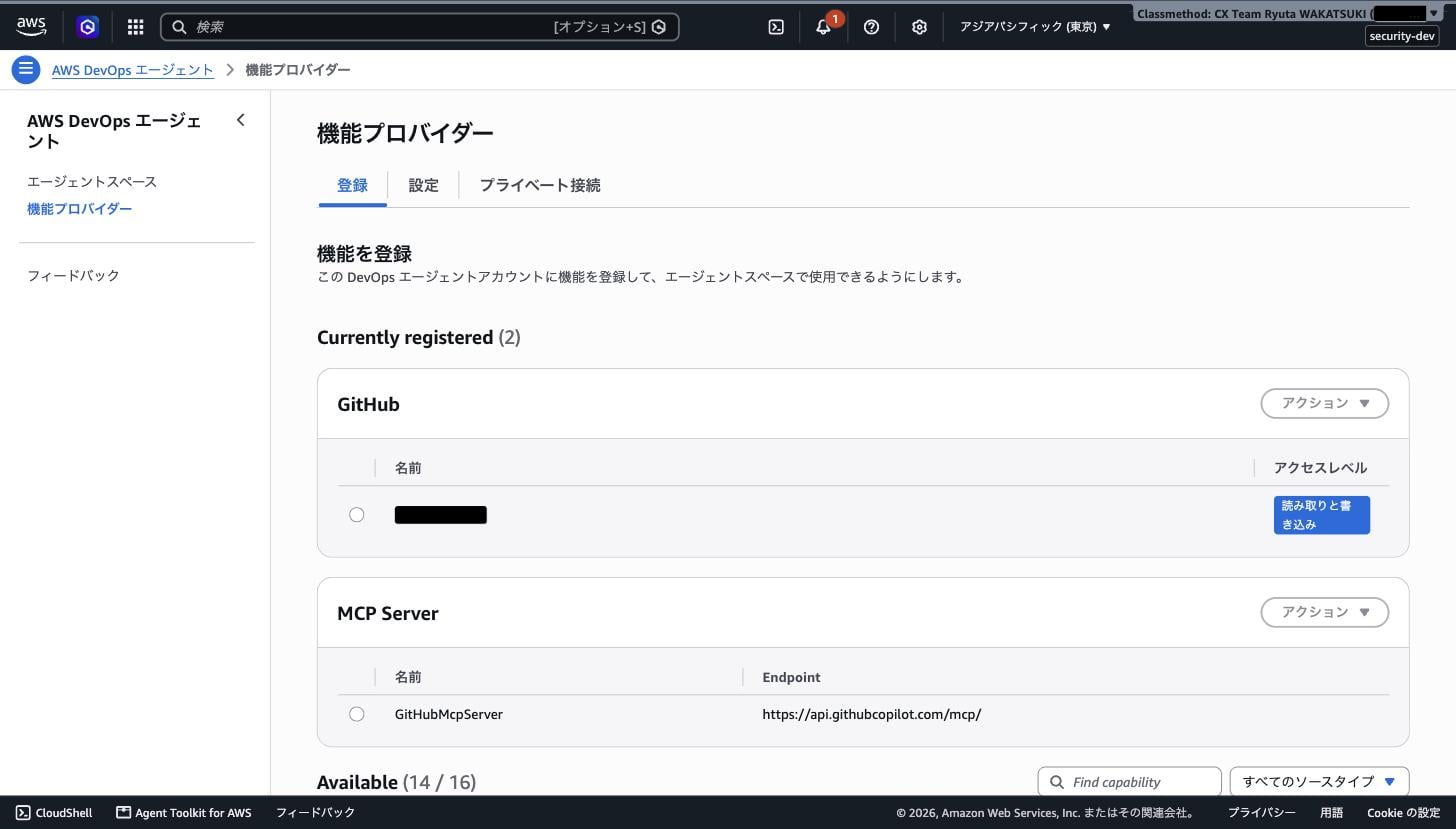1456x829 pixels.
Task: Open the MCP Server アクション dropdown
Action: [x=1325, y=612]
